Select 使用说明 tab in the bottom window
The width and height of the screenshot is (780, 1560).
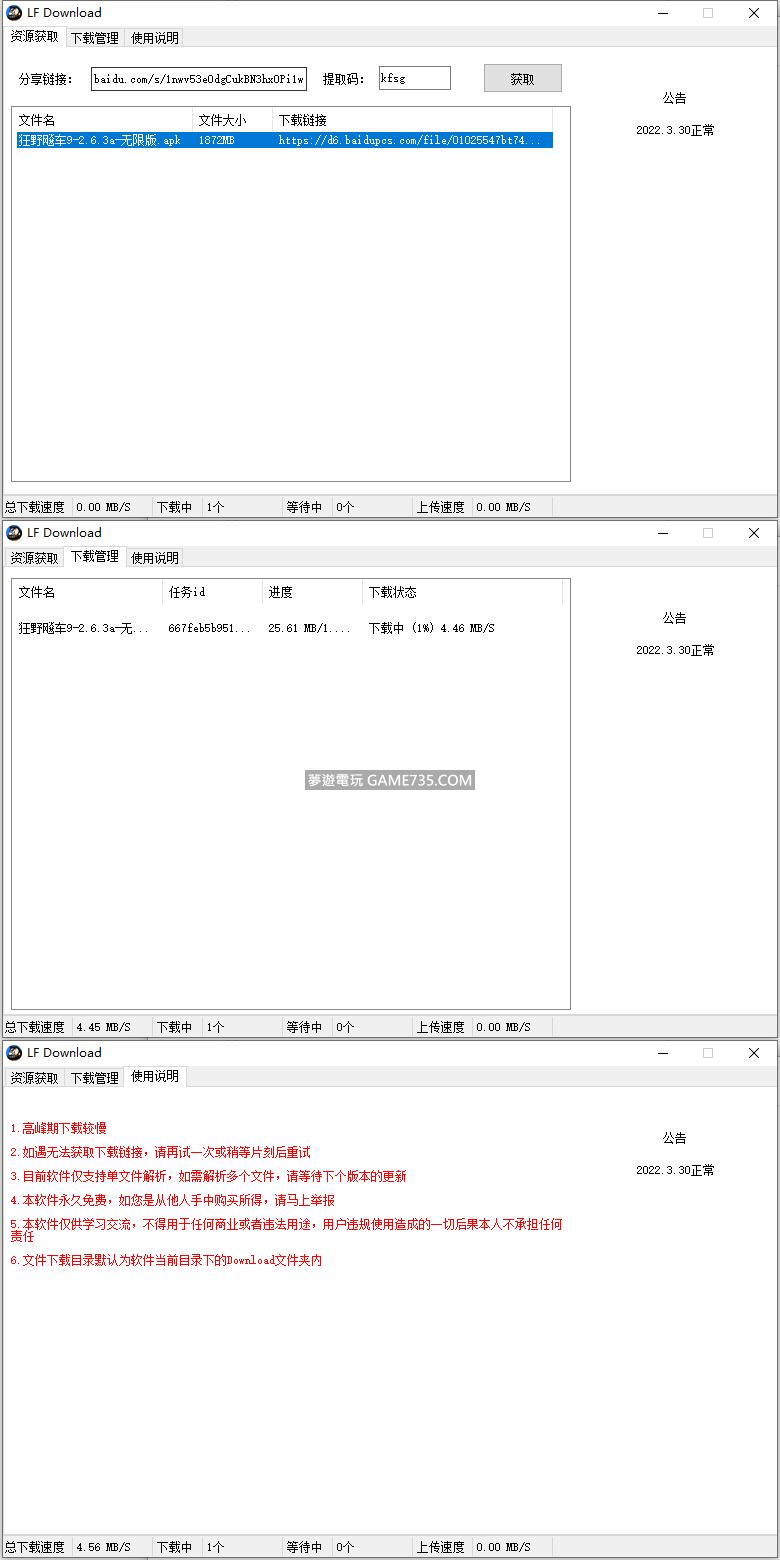tap(155, 1076)
